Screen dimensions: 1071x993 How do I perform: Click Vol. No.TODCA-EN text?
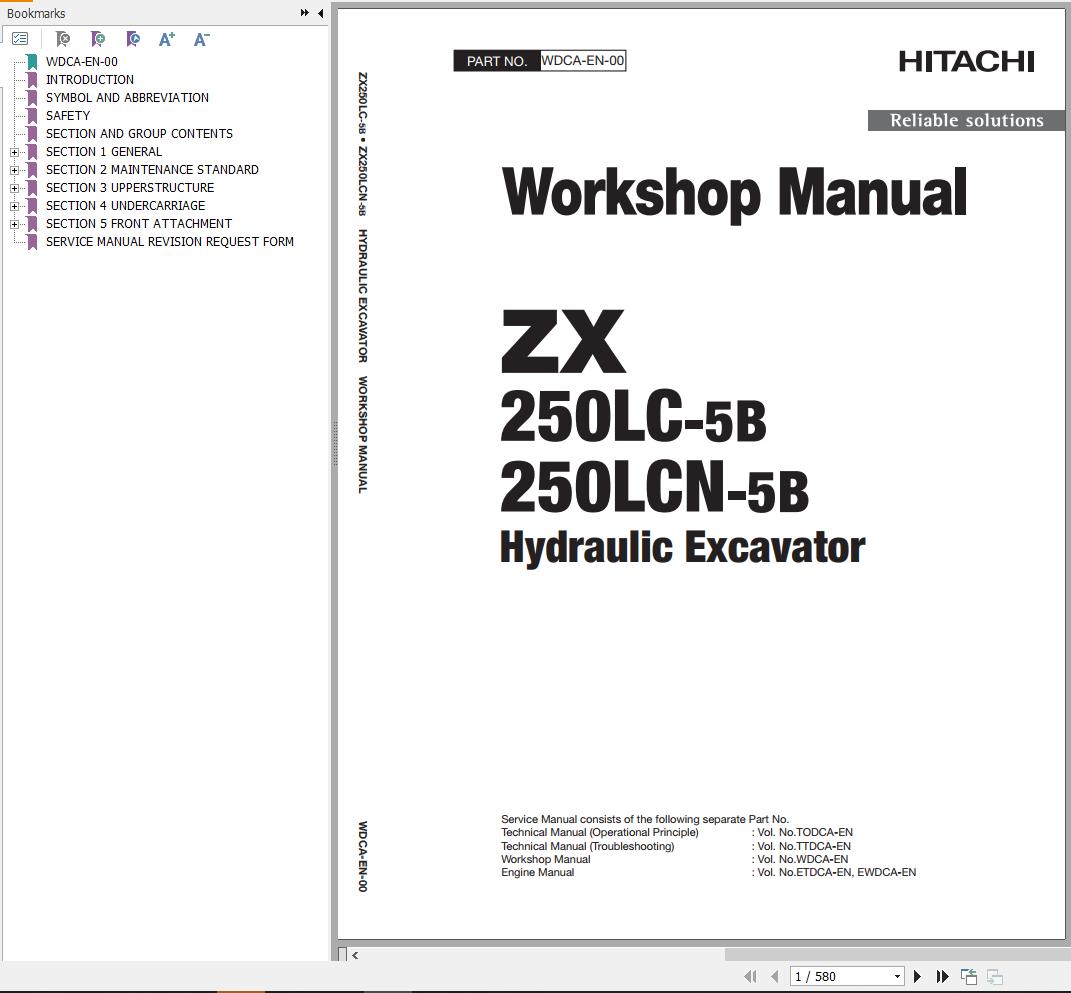(x=805, y=832)
